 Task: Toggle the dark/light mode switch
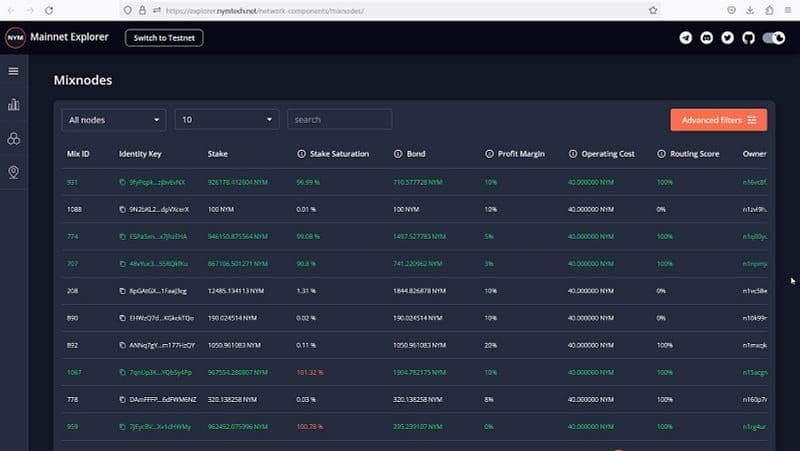point(773,38)
